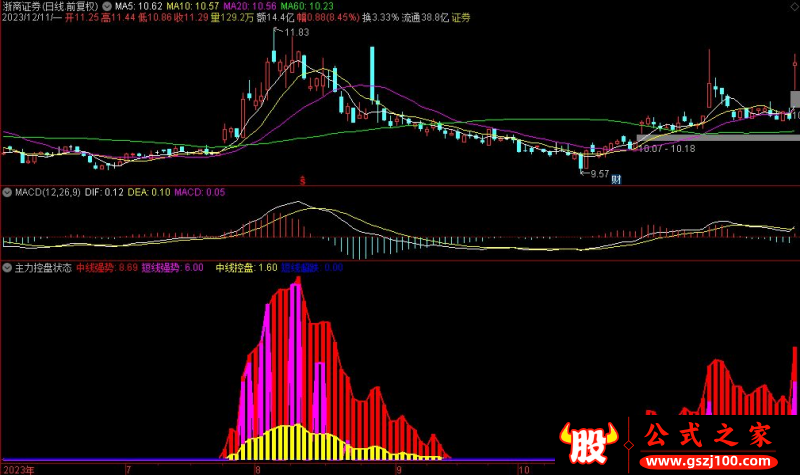The image size is (800, 475).
Task: Click the MA20: 10.56 label
Action: click(249, 7)
